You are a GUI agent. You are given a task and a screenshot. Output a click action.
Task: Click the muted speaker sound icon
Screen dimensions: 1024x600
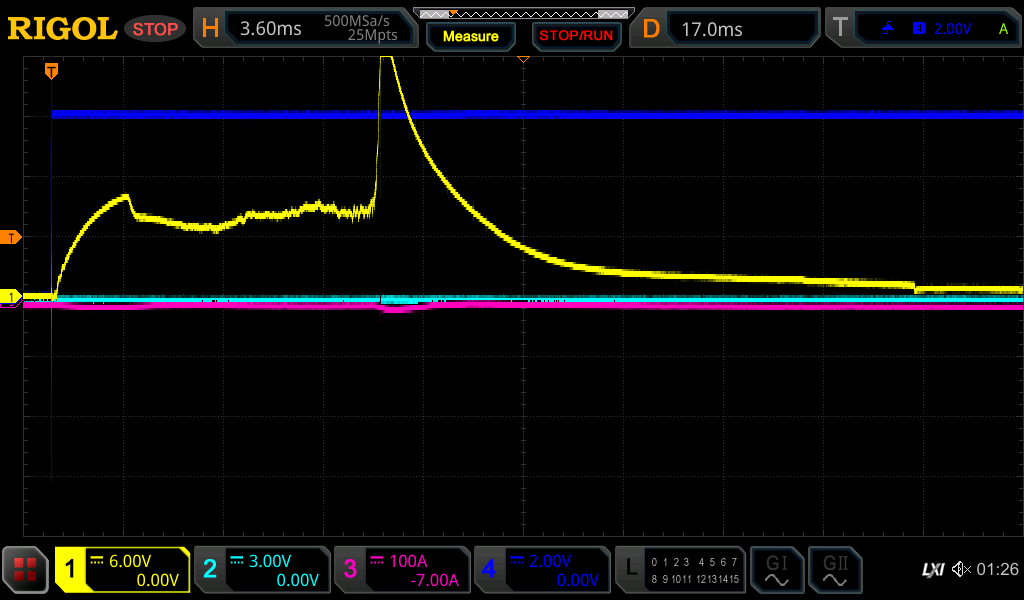click(x=961, y=570)
